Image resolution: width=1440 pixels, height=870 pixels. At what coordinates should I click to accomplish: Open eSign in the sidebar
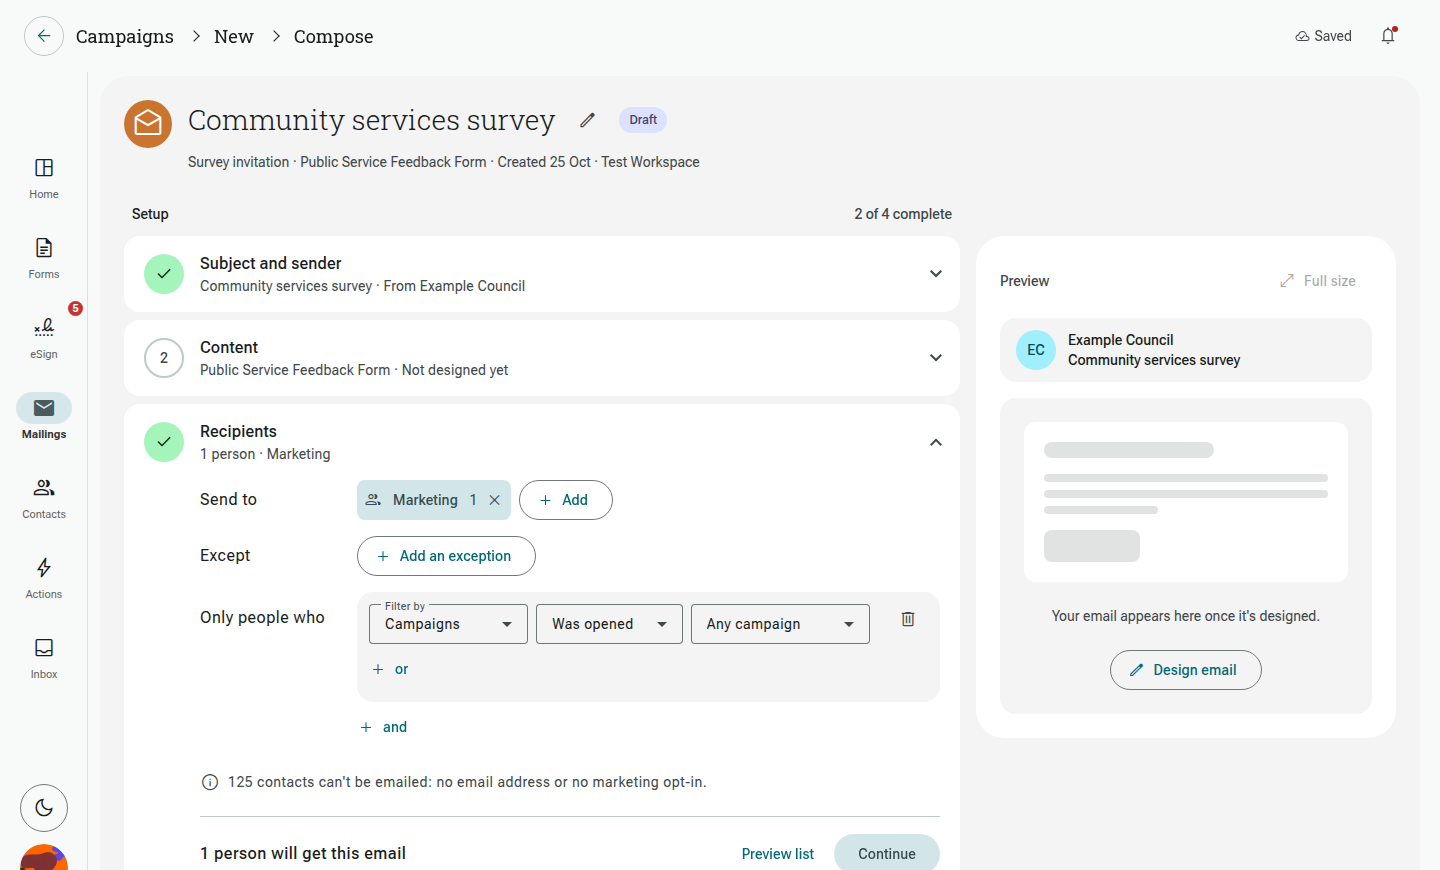[44, 338]
